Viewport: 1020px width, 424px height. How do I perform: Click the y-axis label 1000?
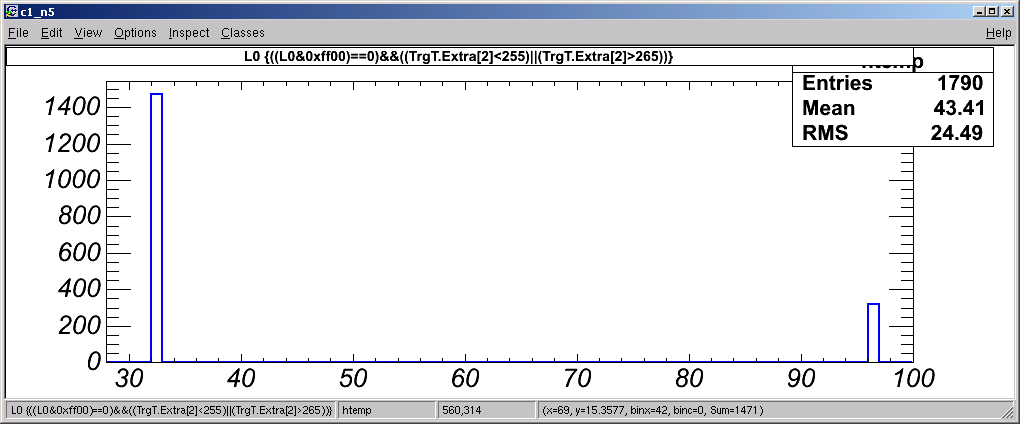[x=72, y=180]
